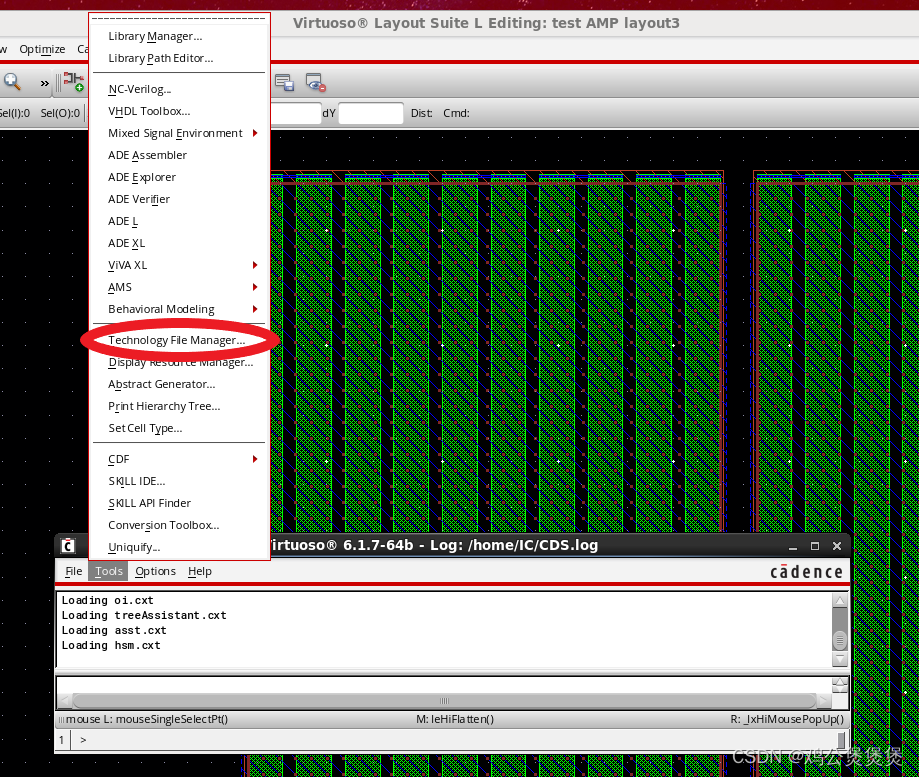
Task: Click the Sel(O):0 status indicator
Action: 60,113
